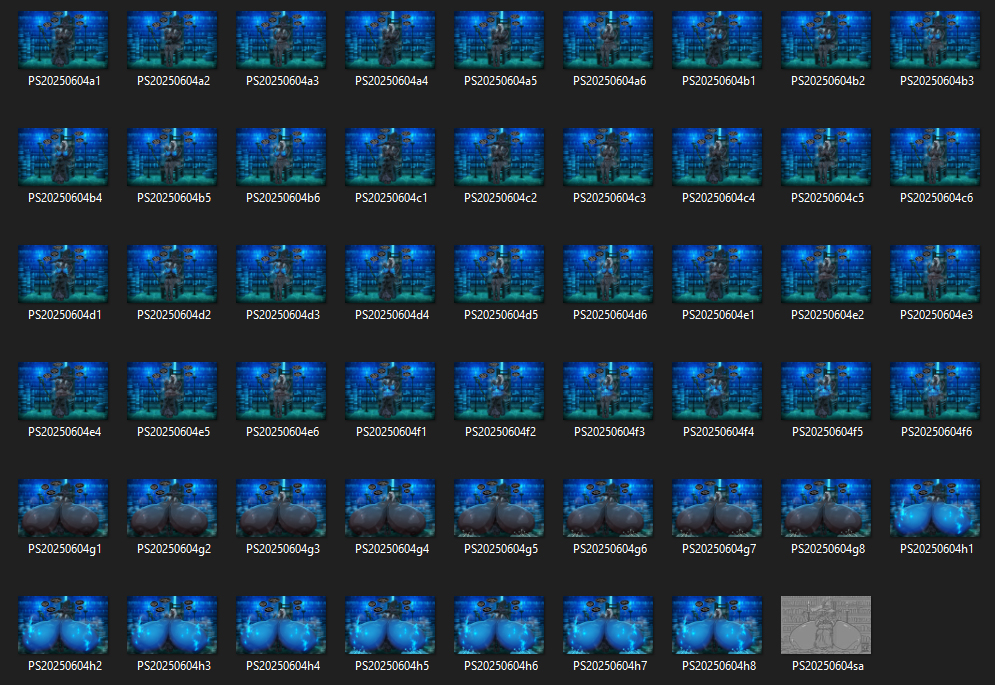Select the PS20250604c3 thumbnail
This screenshot has width=995, height=685.
pyautogui.click(x=609, y=157)
